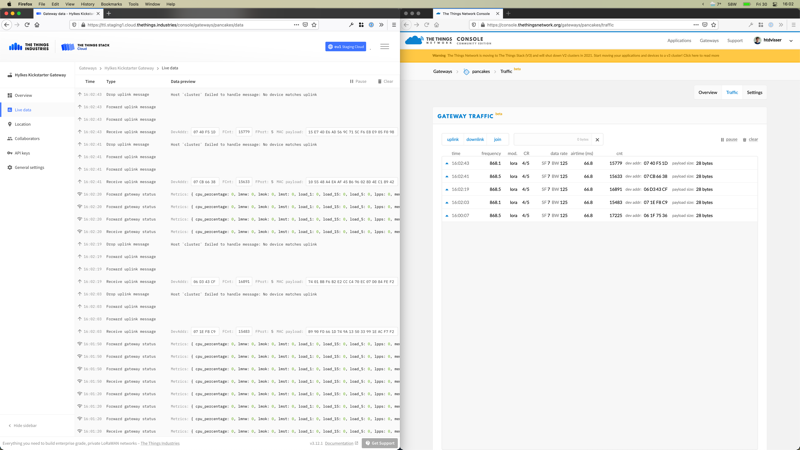Screen dimensions: 800x450
Task: Clear the live data list in the Things Stack
Action: point(386,81)
